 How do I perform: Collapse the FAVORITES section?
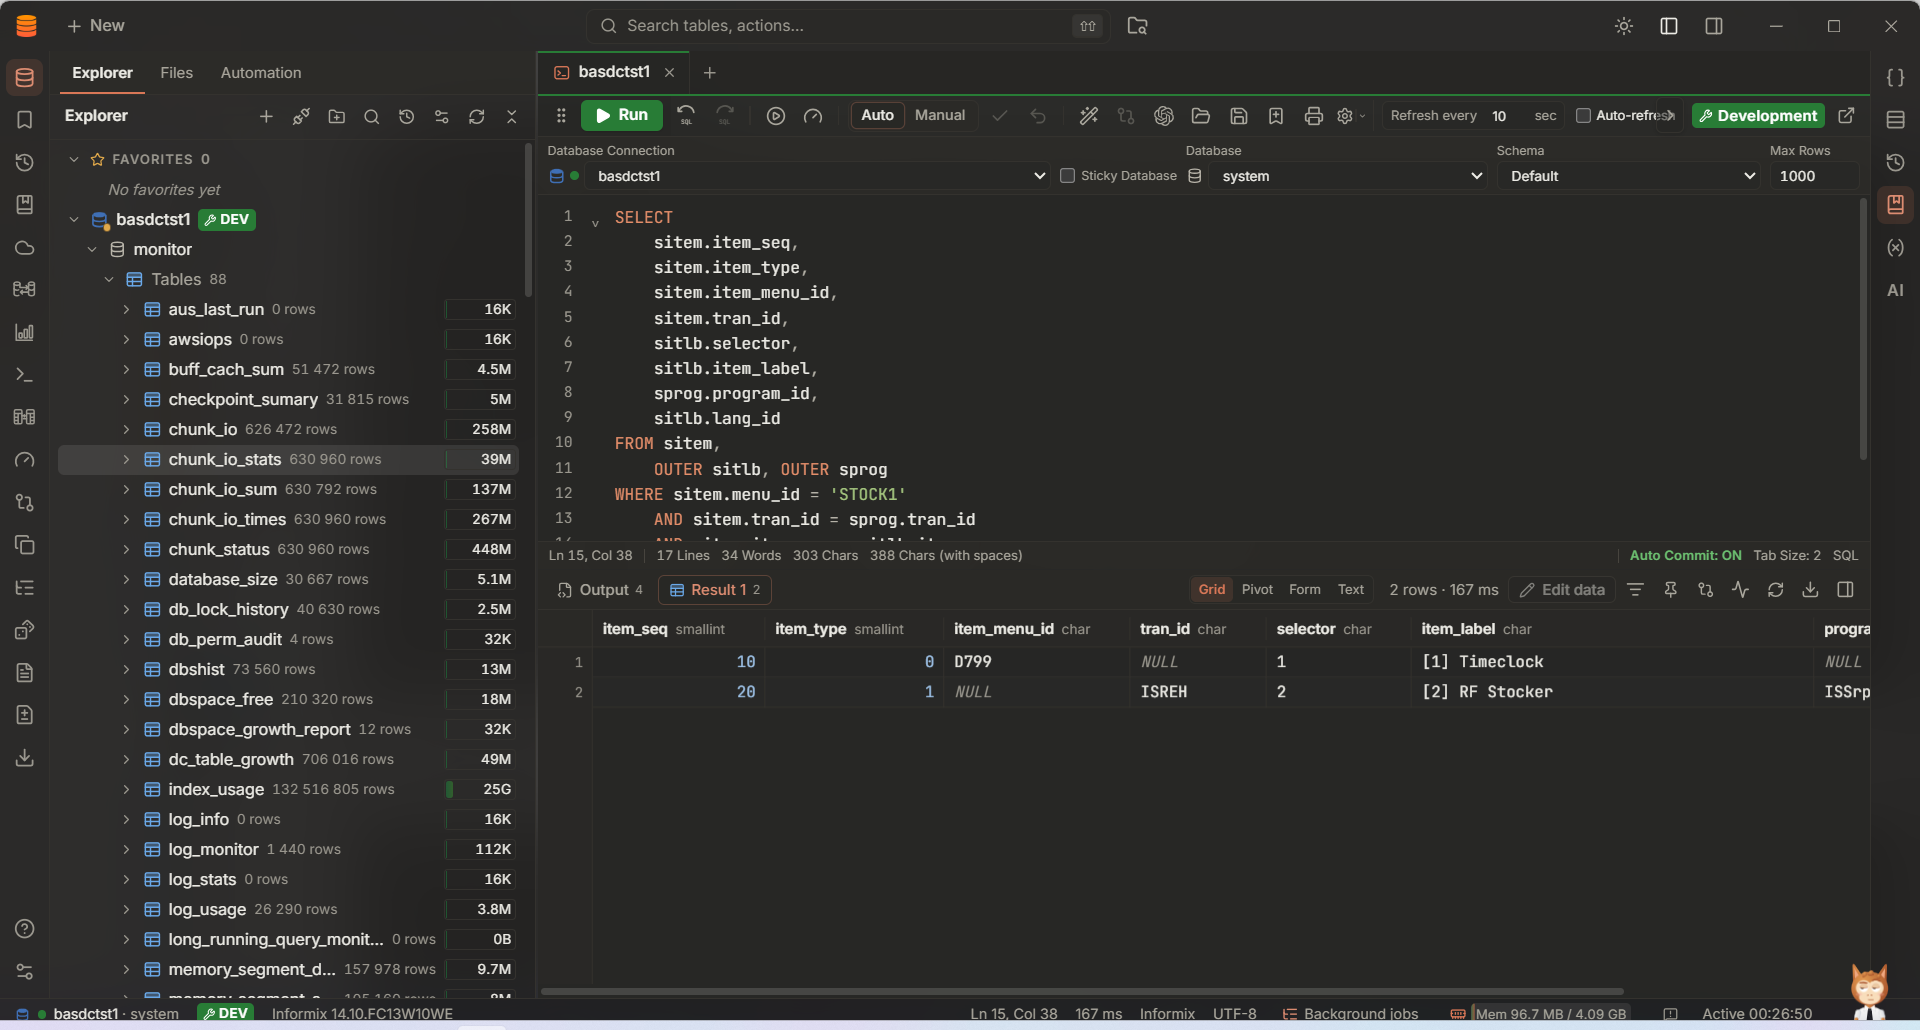coord(73,159)
